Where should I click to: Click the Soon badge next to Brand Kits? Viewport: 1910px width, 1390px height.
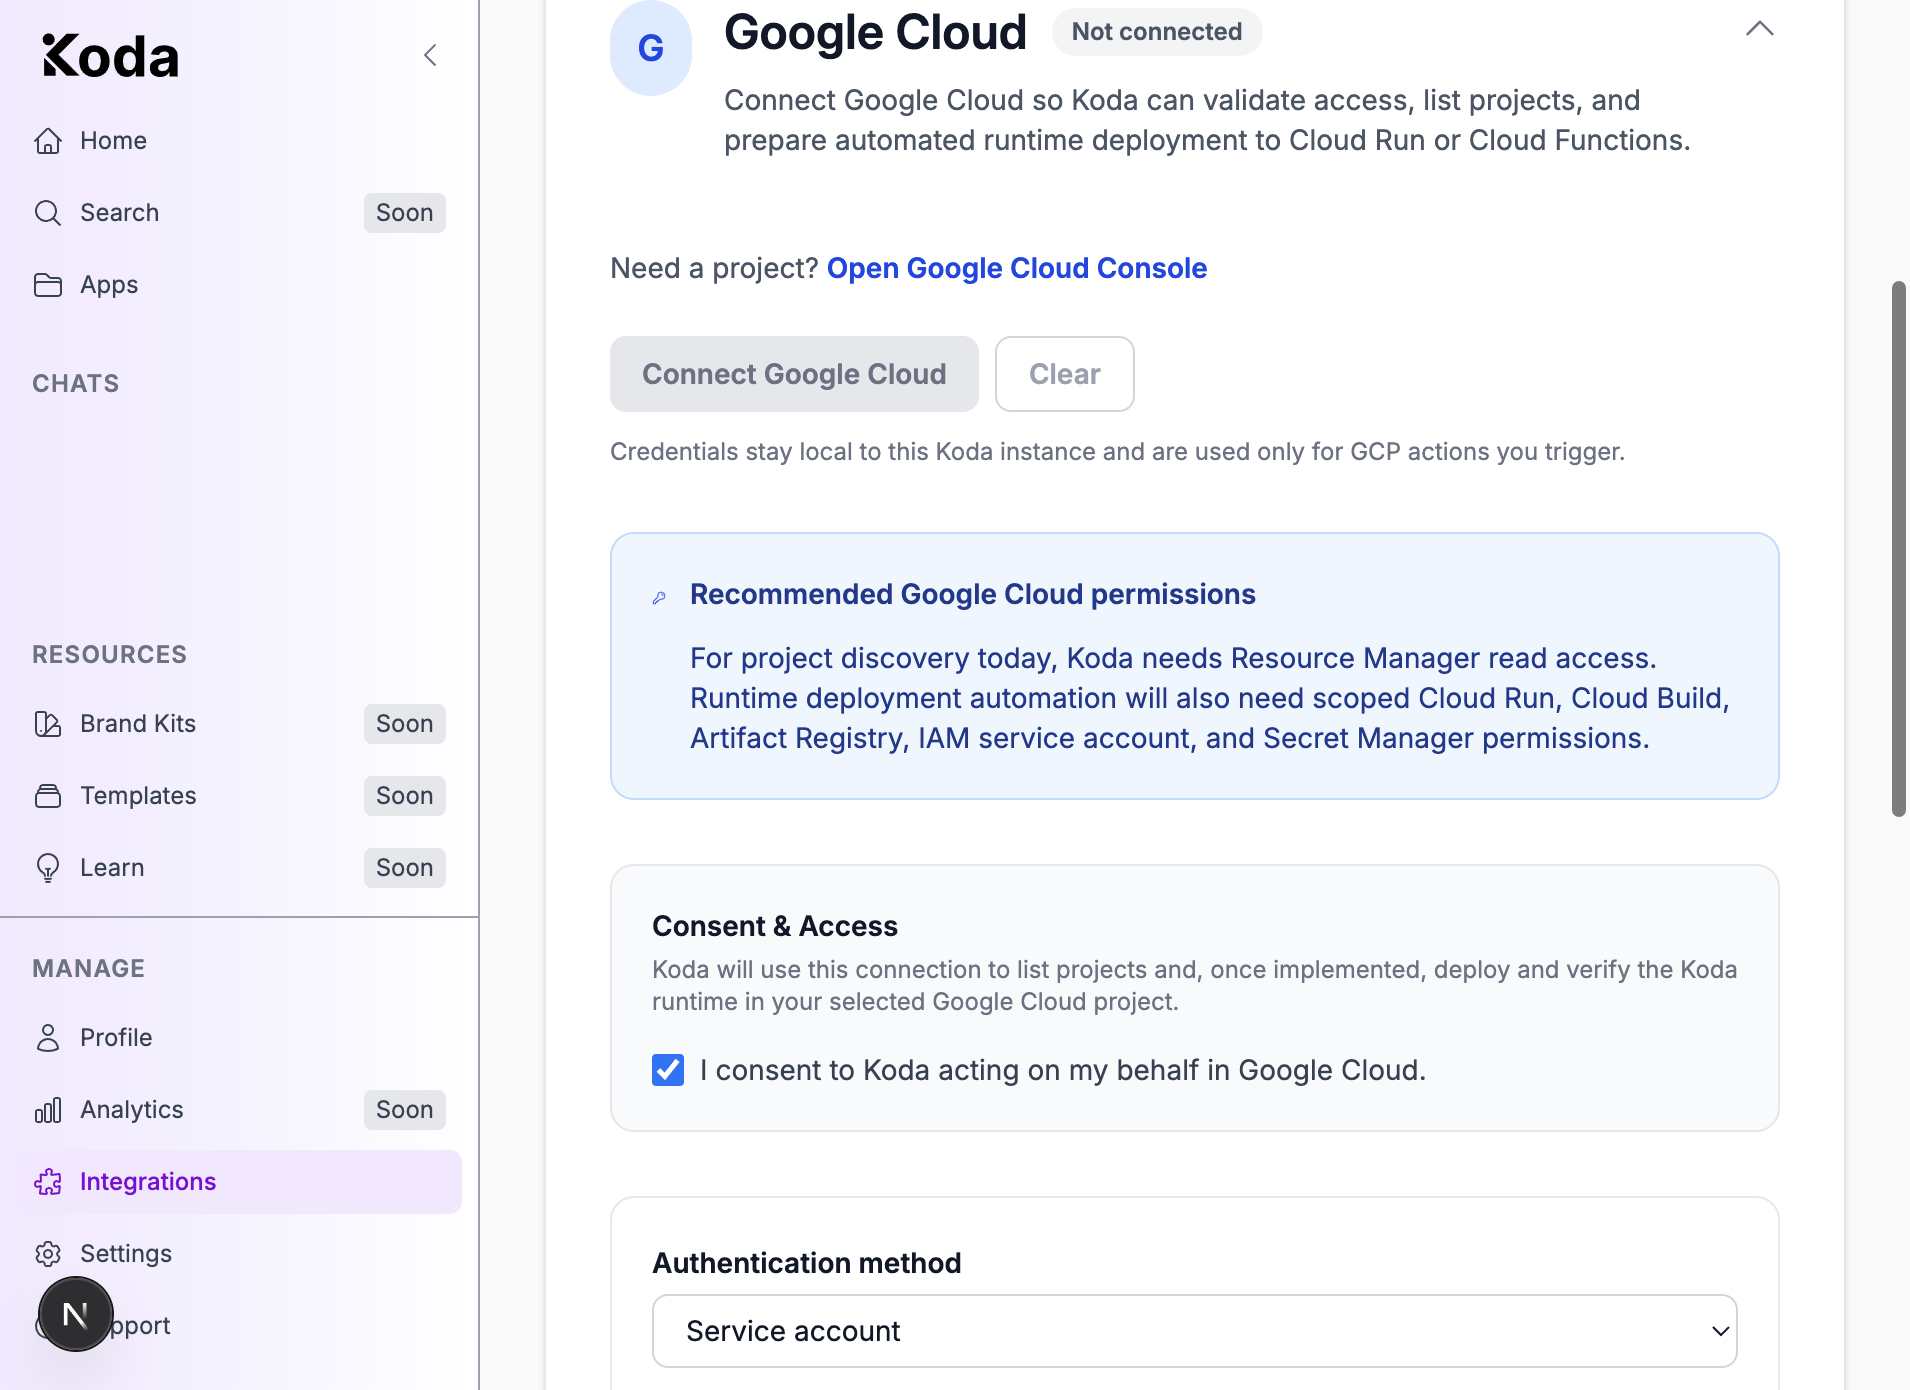coord(404,724)
